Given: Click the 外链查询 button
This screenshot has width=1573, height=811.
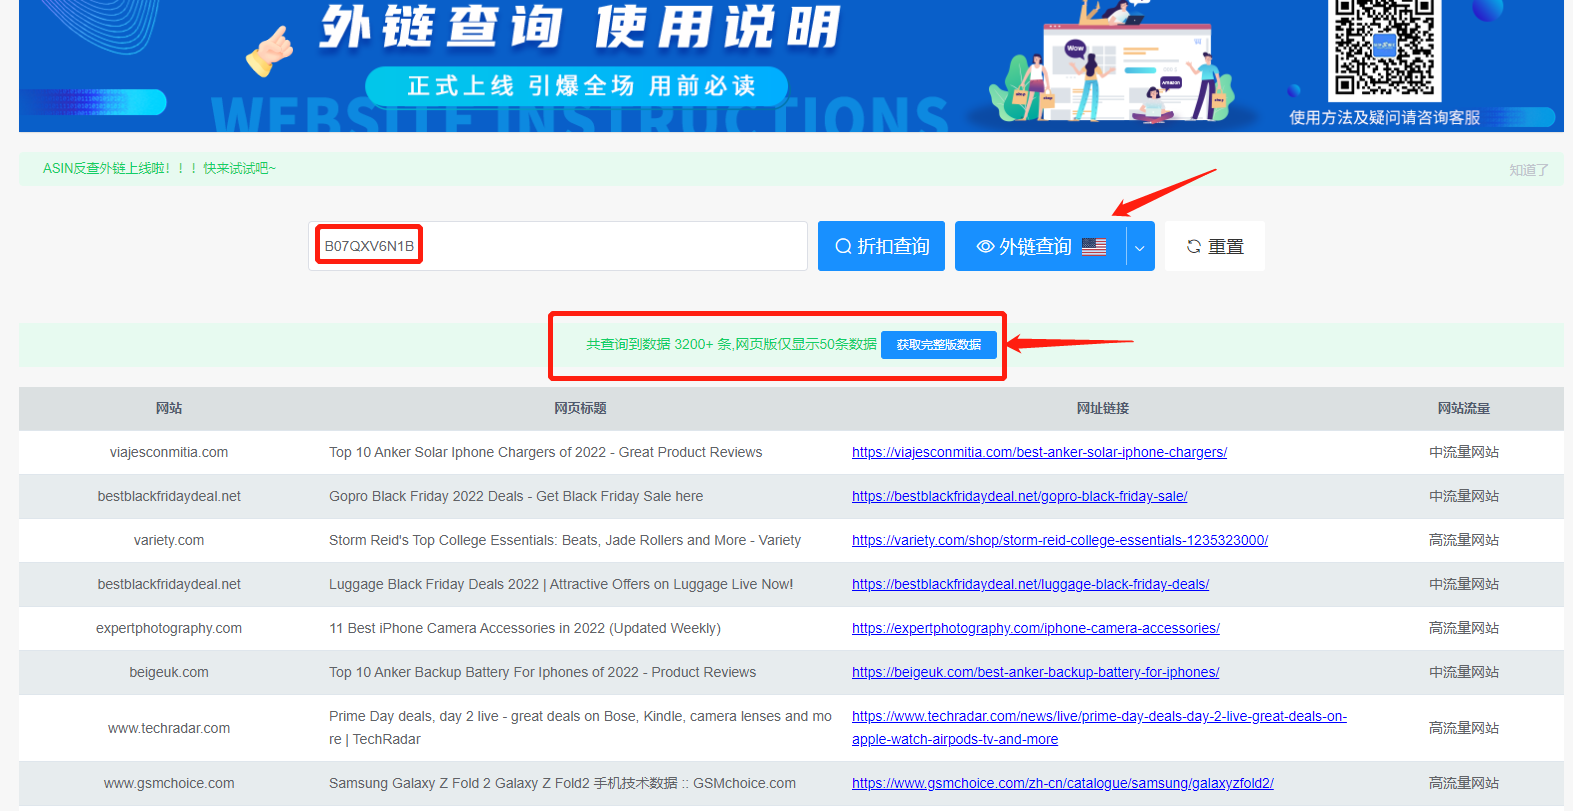Looking at the screenshot, I should coord(1040,246).
